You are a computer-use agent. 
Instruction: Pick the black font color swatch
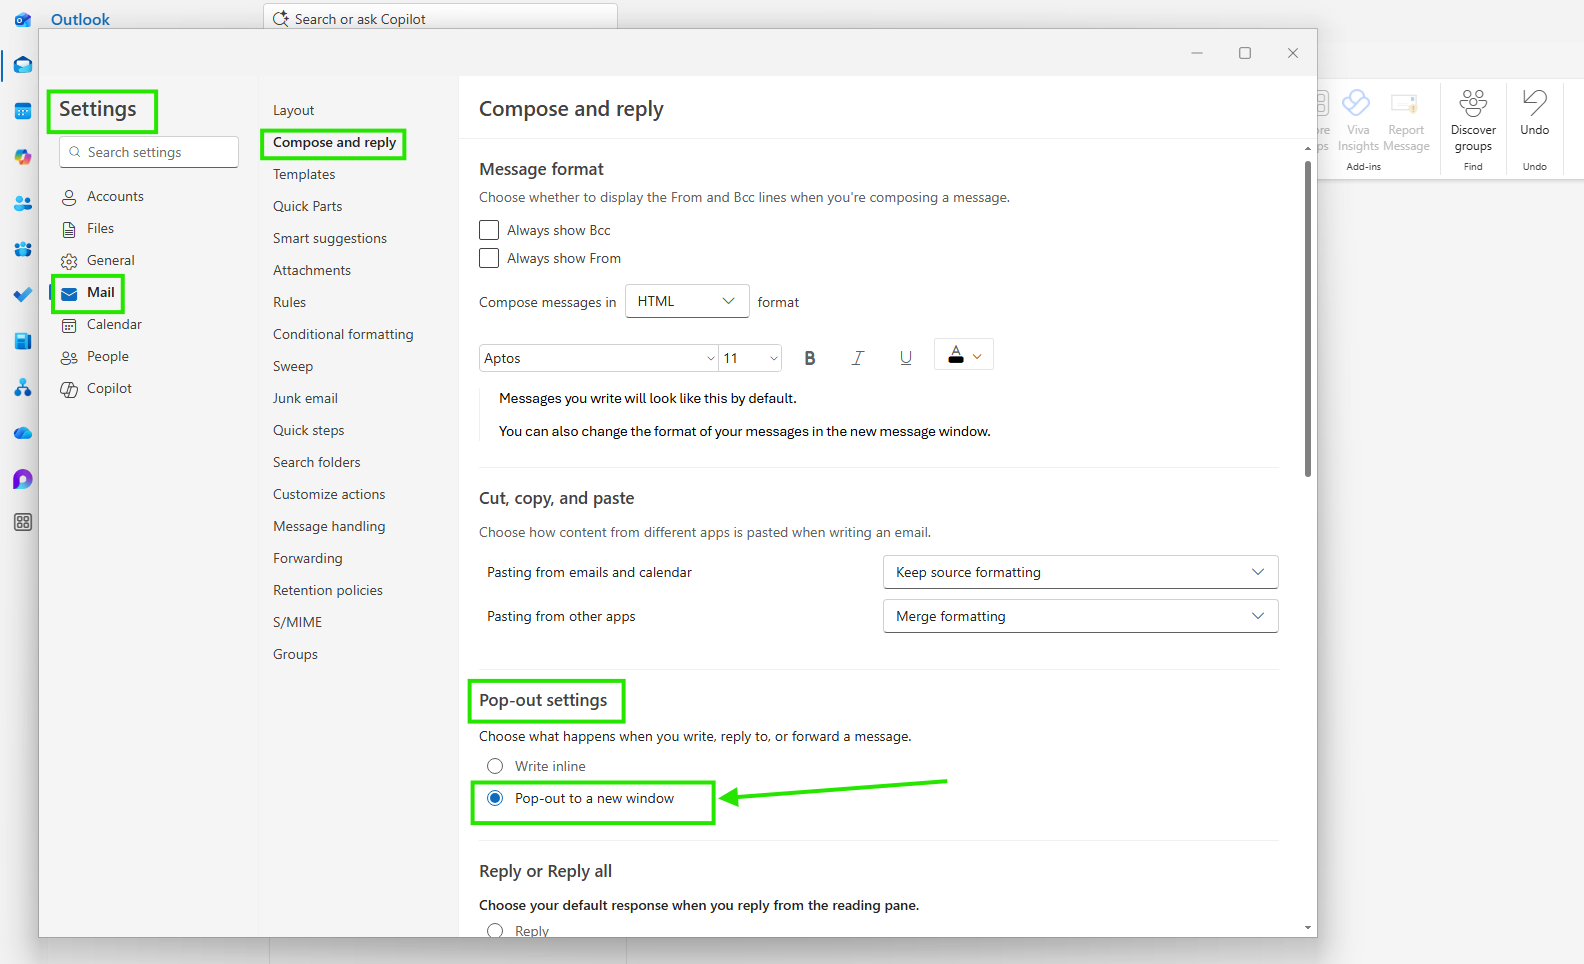pos(956,355)
